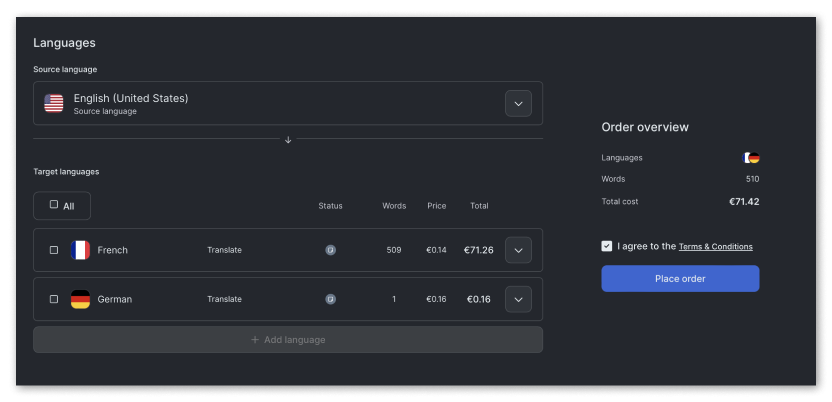Click the German row status icon
Image resolution: width=832 pixels, height=402 pixels.
click(331, 299)
